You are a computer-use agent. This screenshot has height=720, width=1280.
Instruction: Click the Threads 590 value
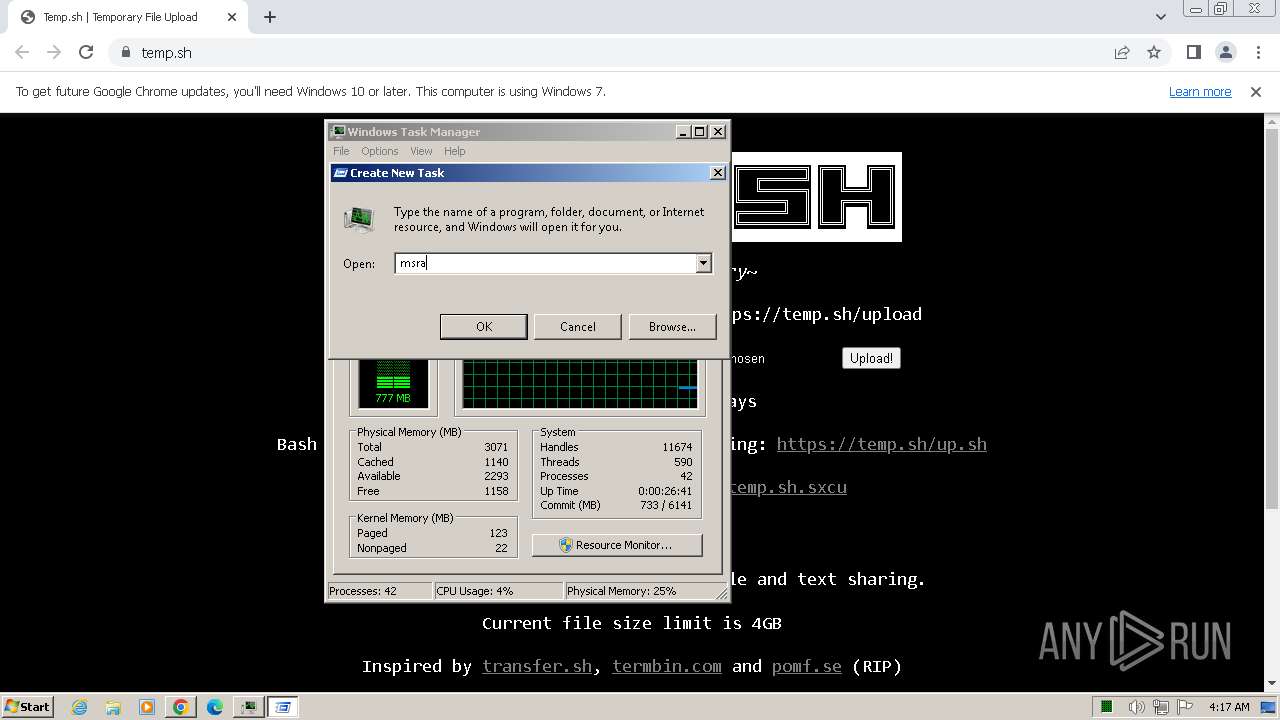pyautogui.click(x=683, y=462)
